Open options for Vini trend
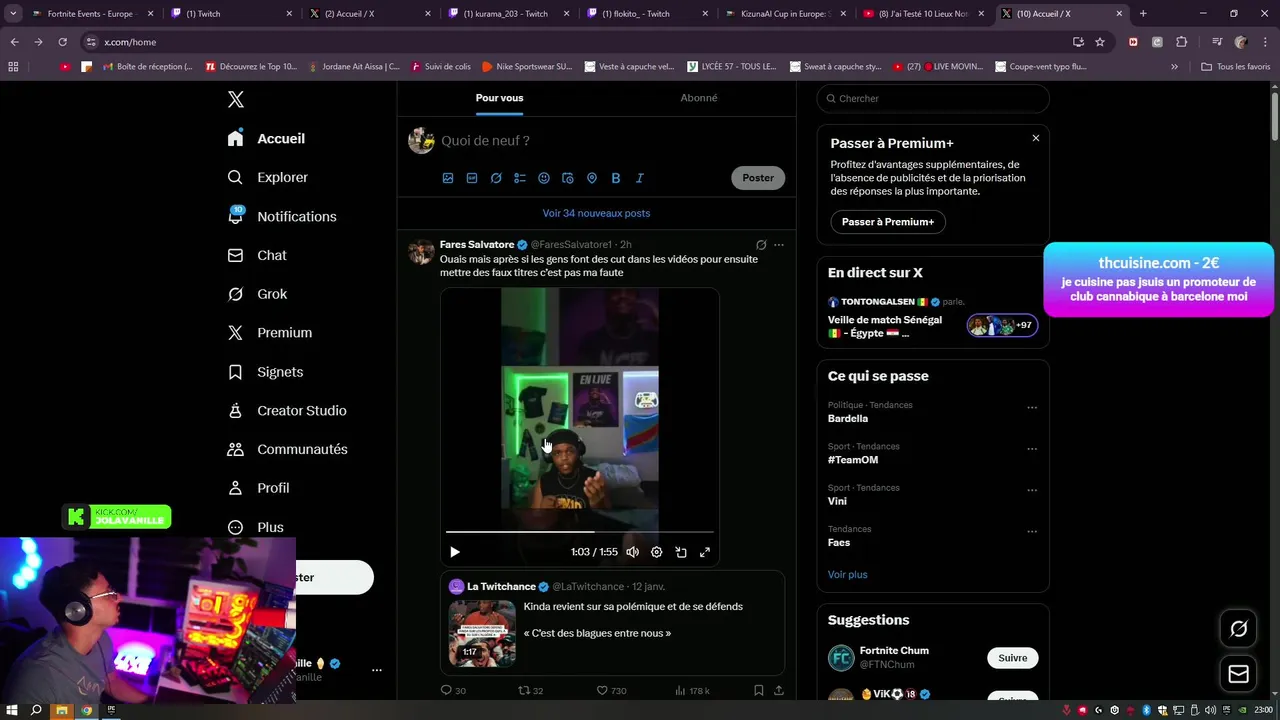 1032,490
